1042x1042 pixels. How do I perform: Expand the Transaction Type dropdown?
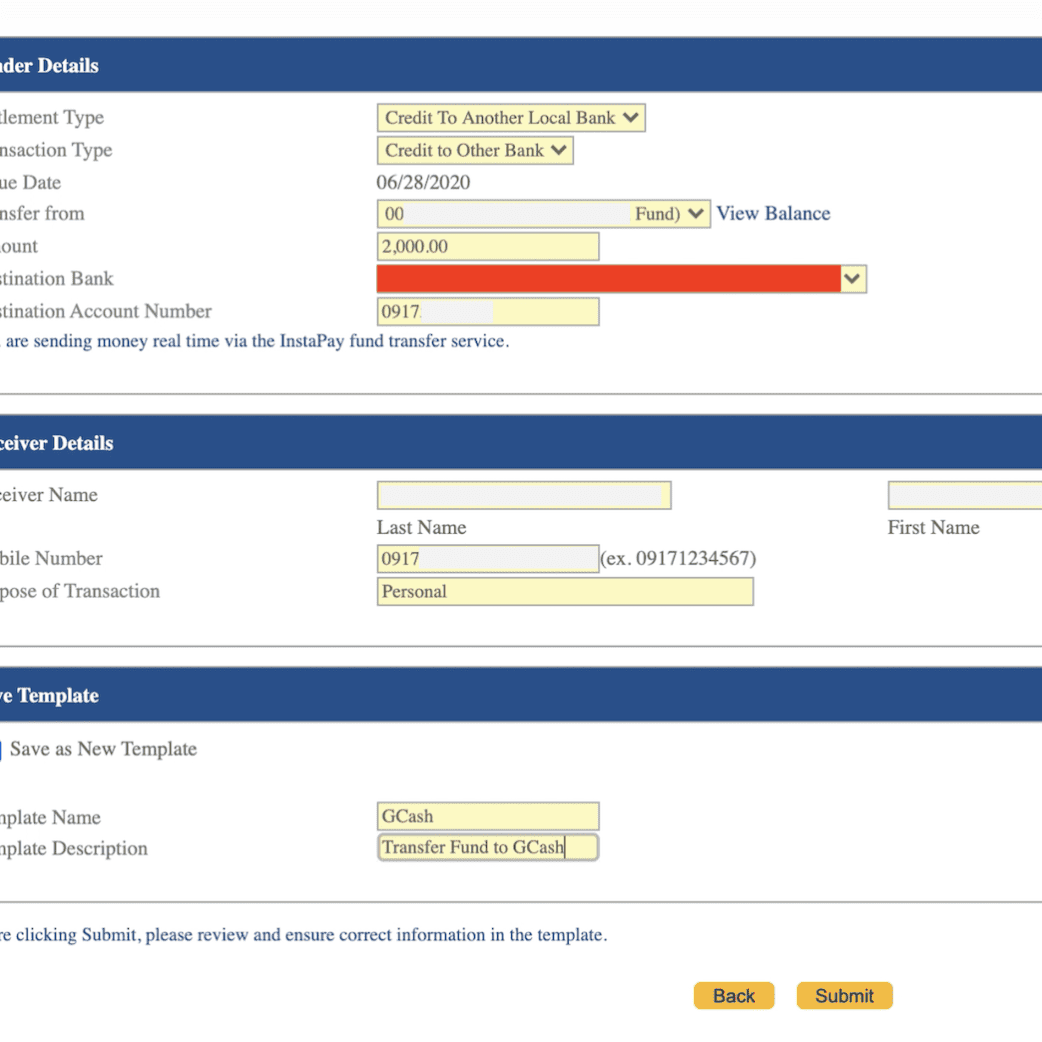click(475, 151)
